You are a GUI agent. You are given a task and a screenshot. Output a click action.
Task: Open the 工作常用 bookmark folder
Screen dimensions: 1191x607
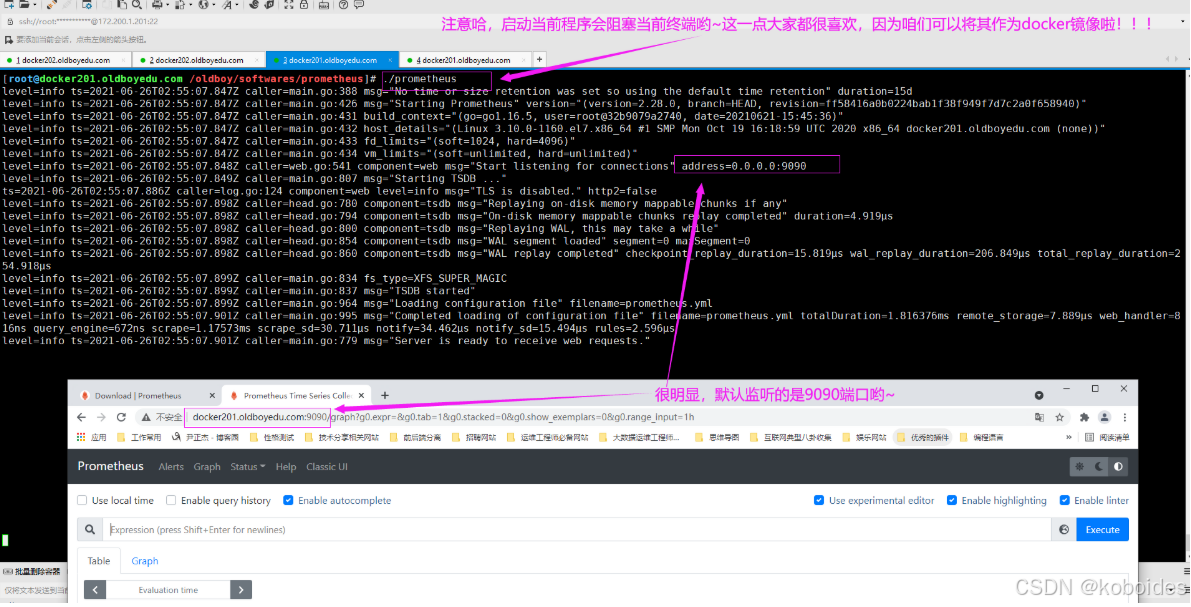(x=138, y=438)
